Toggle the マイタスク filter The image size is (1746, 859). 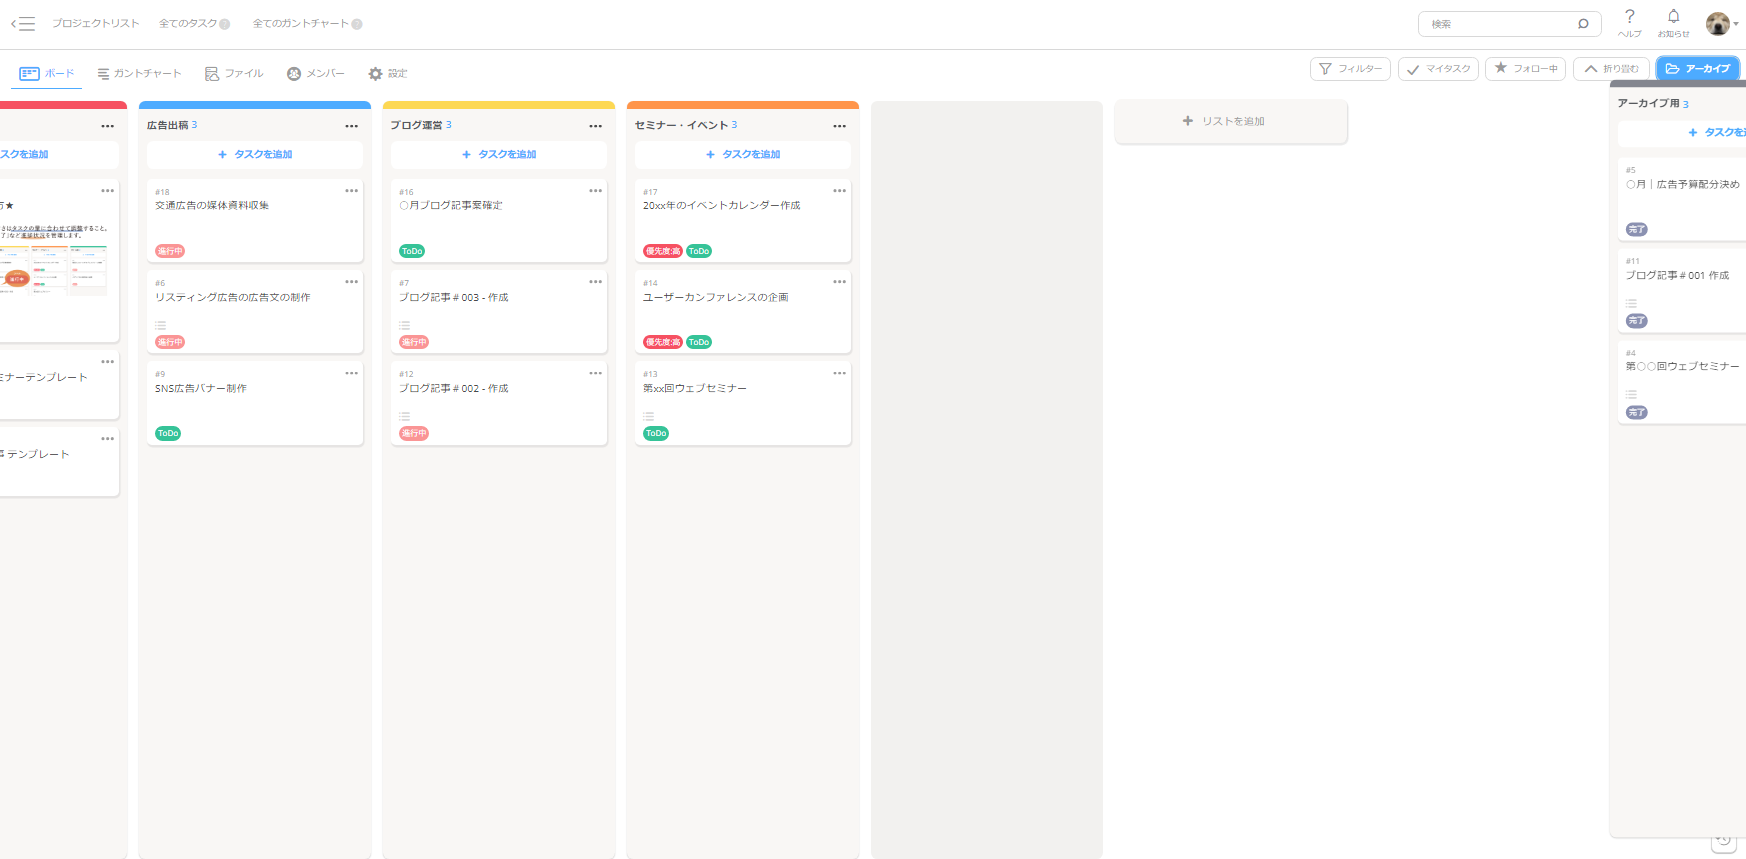(1438, 69)
